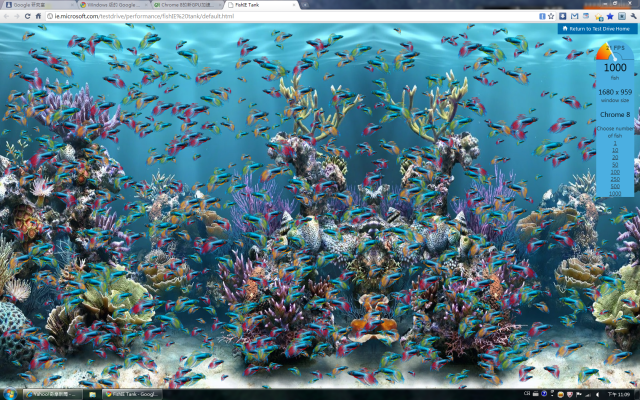
Task: Switch to the Chrome 8 GPU tab
Action: (x=187, y=5)
